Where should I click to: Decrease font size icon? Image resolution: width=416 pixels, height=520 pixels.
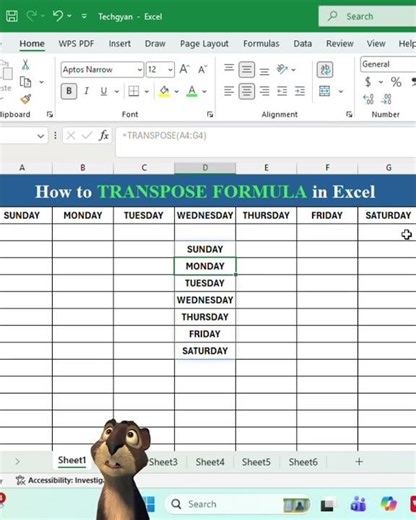tap(202, 69)
